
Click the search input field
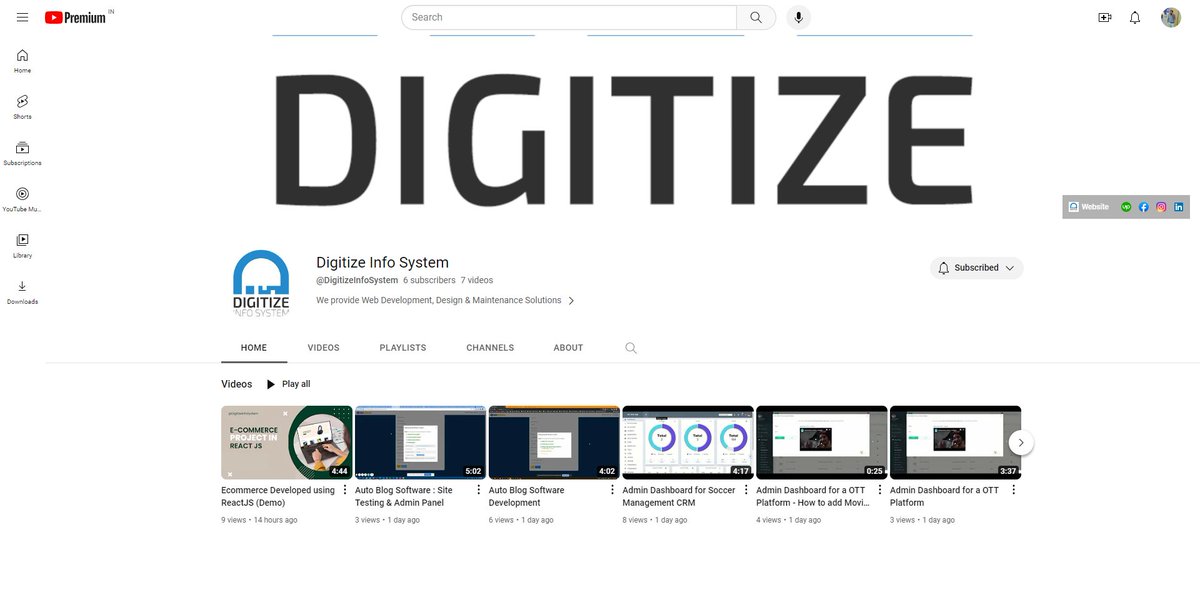(569, 17)
